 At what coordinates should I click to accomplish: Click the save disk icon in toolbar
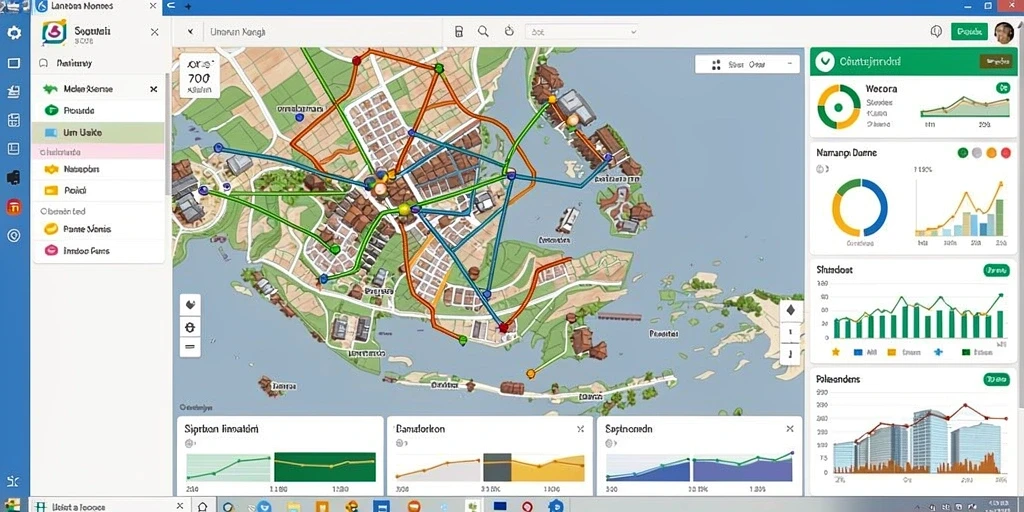pos(459,31)
